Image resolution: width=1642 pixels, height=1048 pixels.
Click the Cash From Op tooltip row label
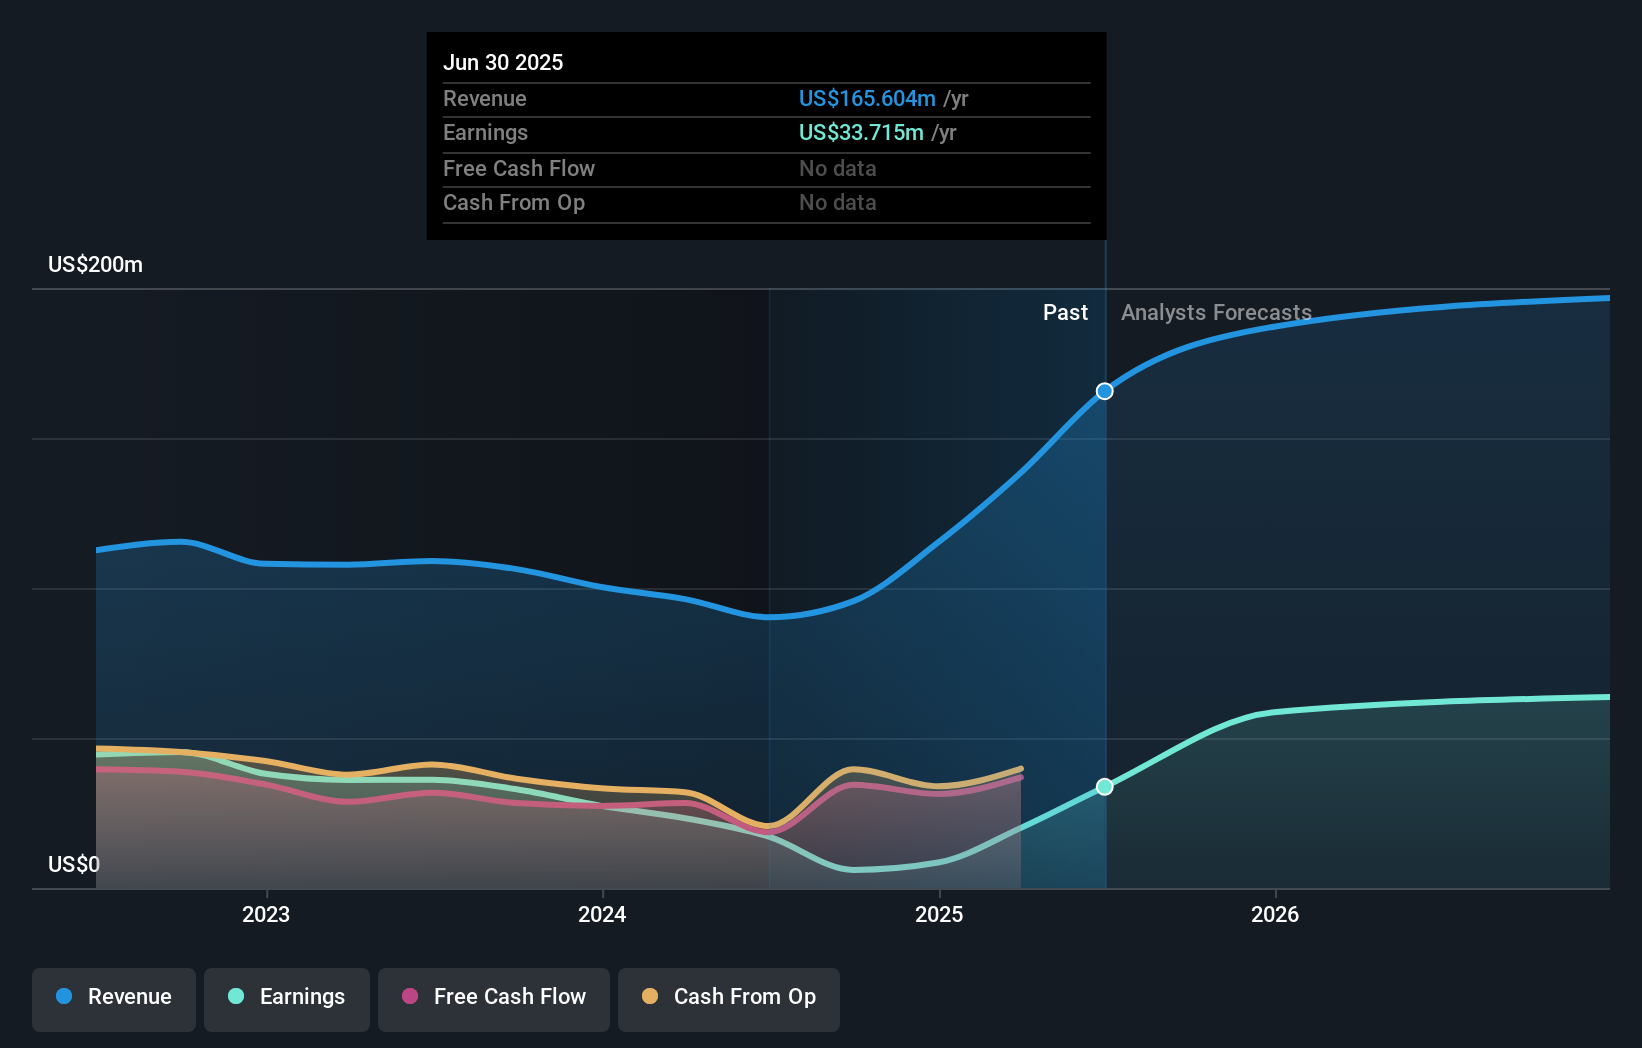[x=514, y=202]
